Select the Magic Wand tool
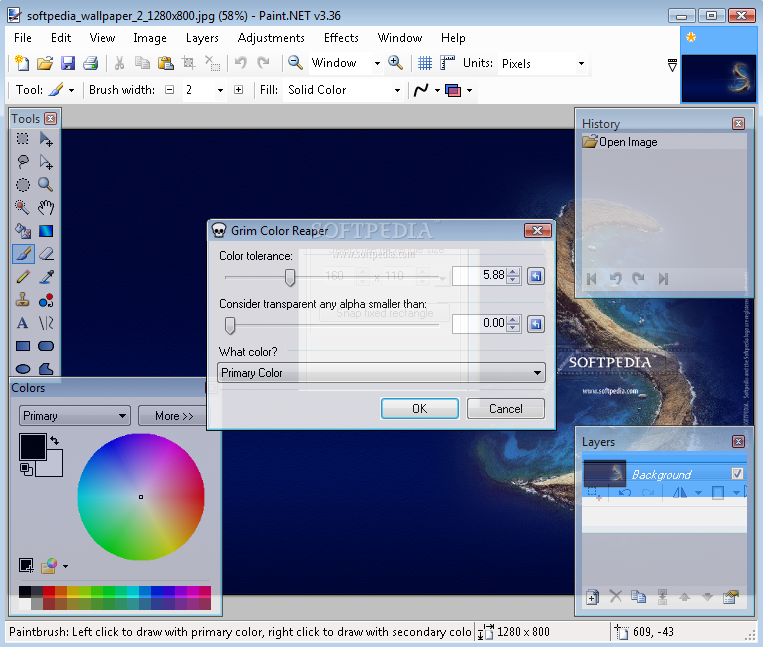The height and width of the screenshot is (647, 763). coord(22,208)
